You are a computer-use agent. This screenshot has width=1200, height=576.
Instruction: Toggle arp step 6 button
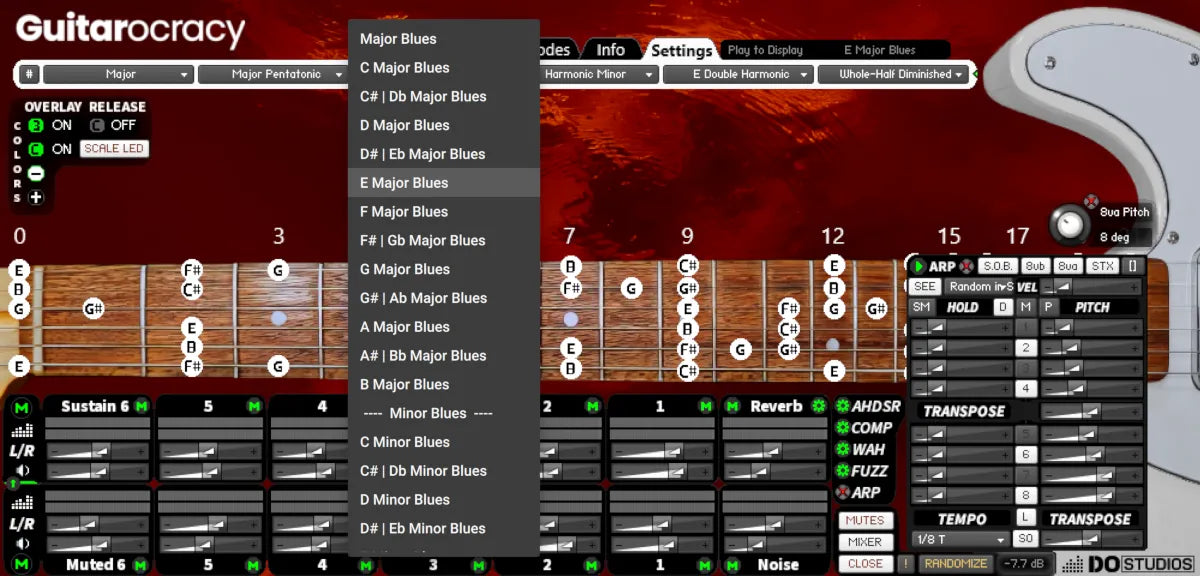coord(1025,454)
